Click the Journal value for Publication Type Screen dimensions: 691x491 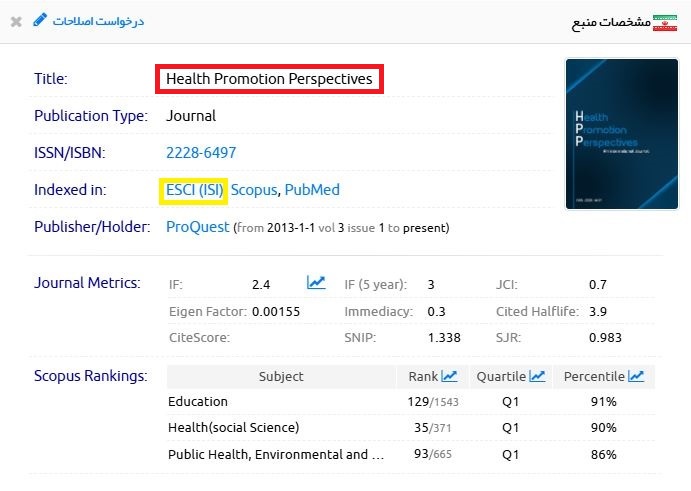[191, 116]
